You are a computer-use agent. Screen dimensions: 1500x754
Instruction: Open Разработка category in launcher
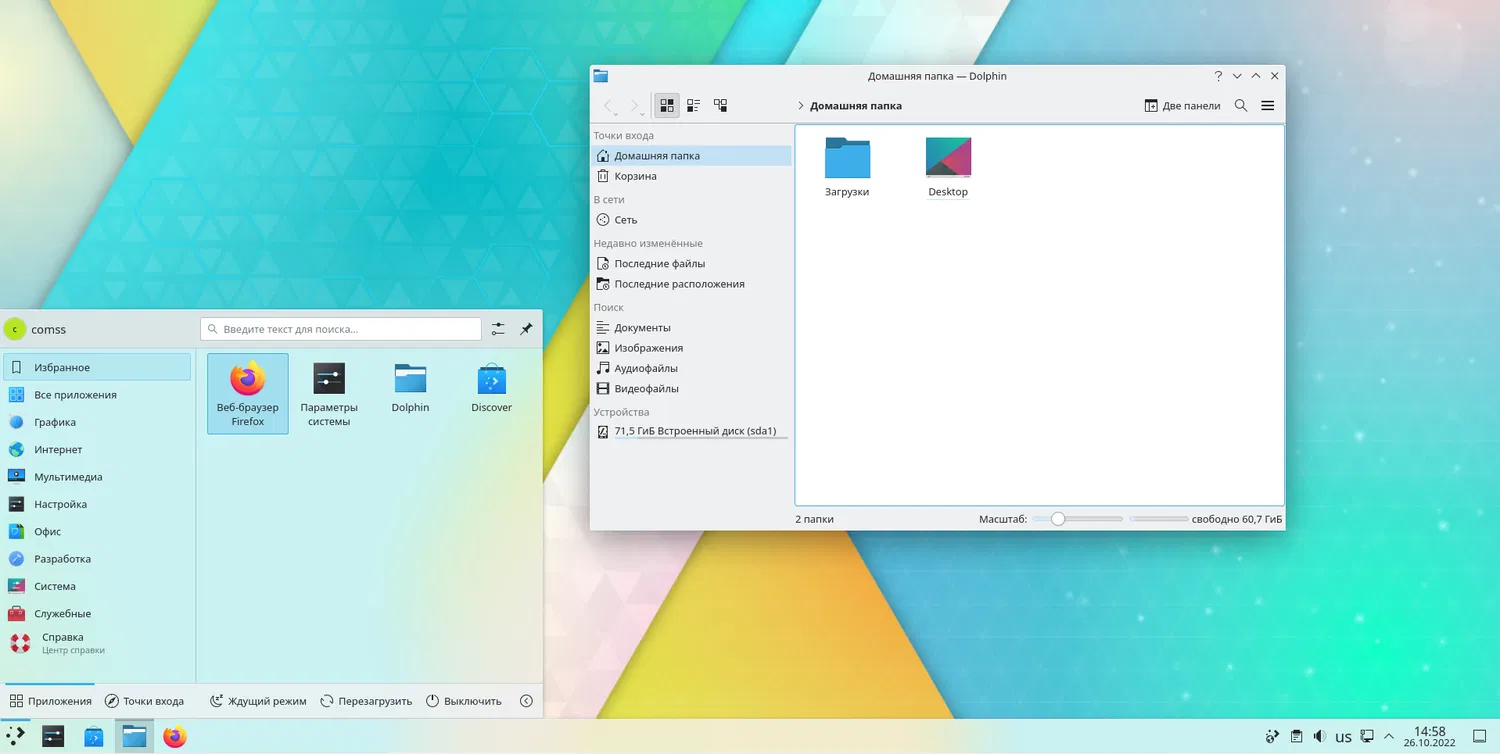(97, 559)
